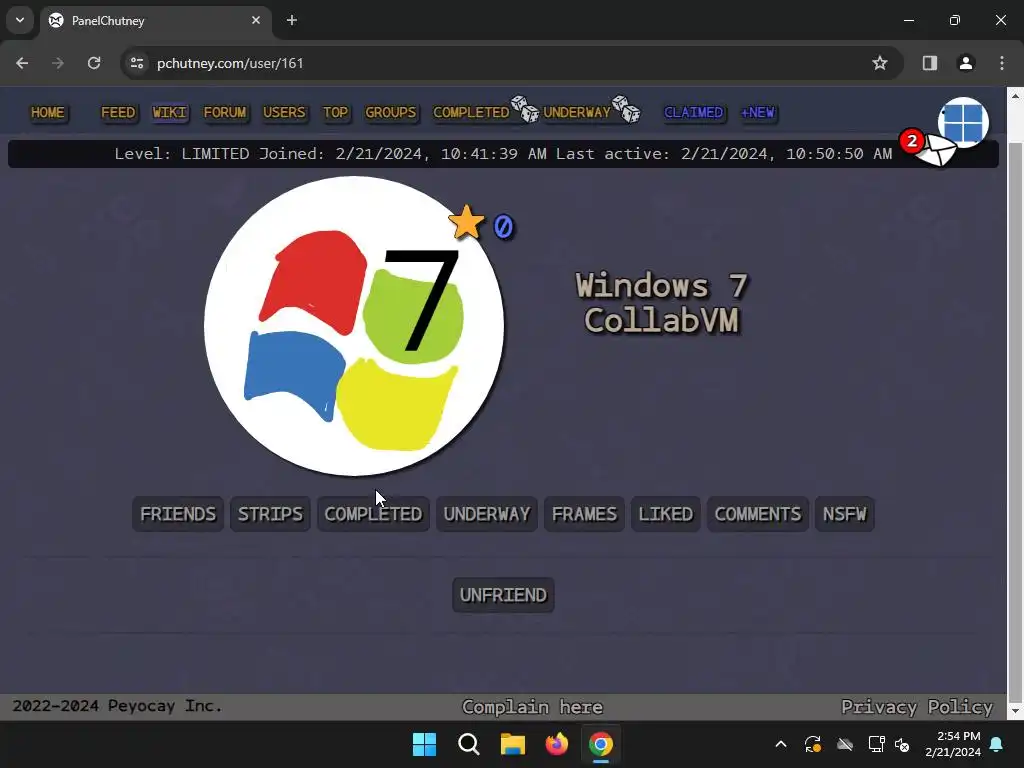Open the UNDERWAY link in the top navigation
This screenshot has height=768, width=1024.
pos(577,112)
